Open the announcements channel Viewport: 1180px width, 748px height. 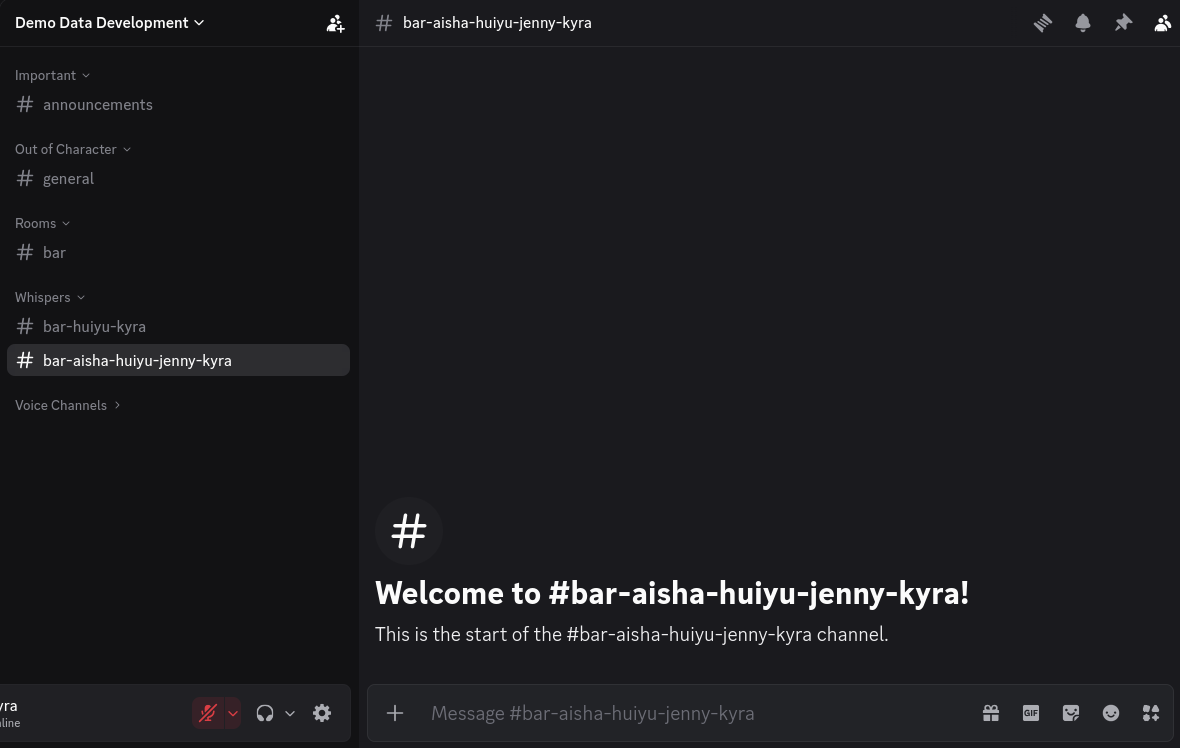[x=178, y=105]
